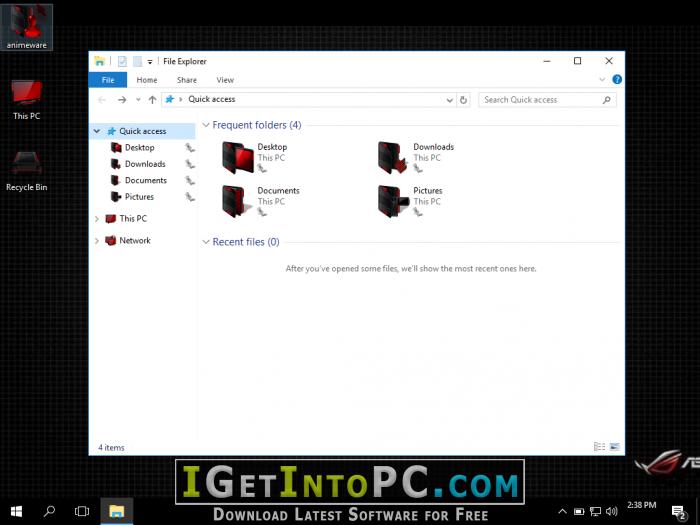Viewport: 700px width, 525px height.
Task: Click the pin icon beside Documents in sidebar
Action: pos(190,181)
